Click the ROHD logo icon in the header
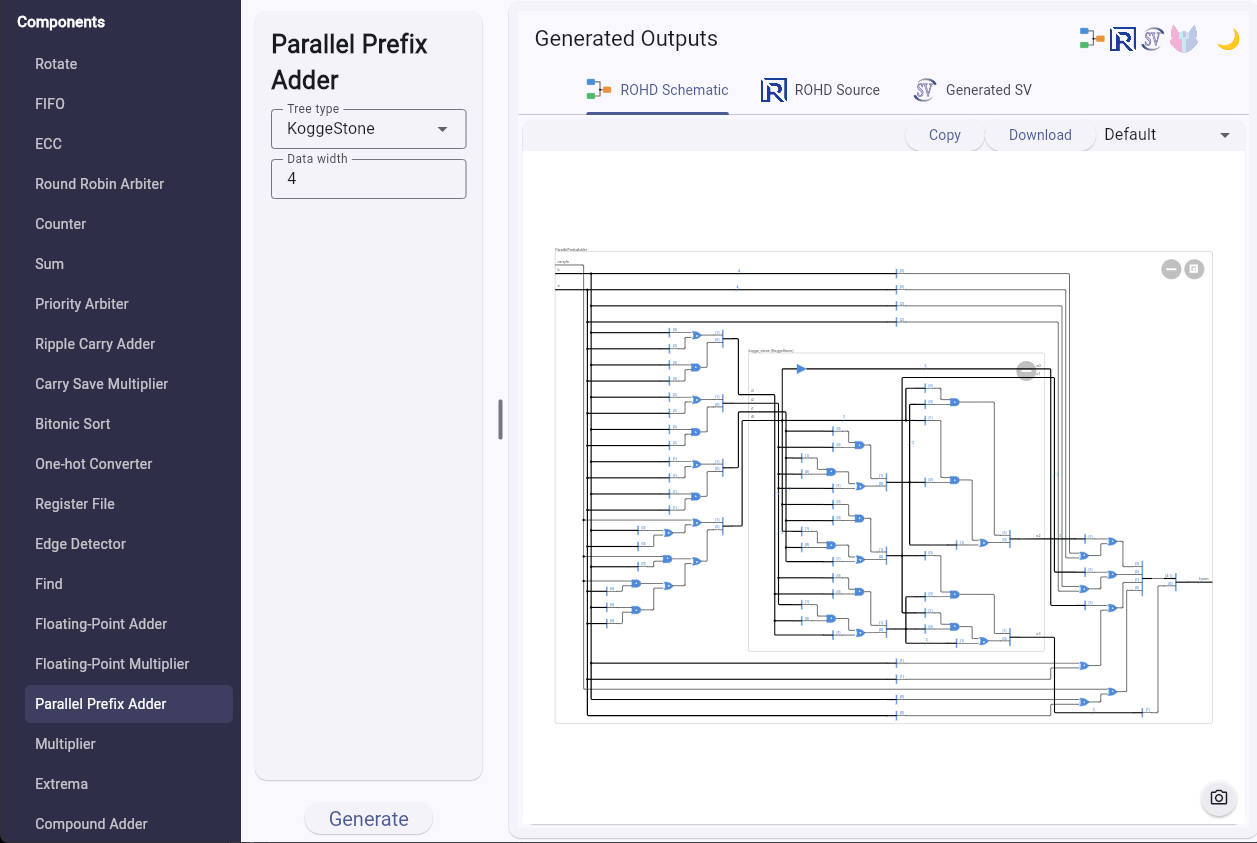The width and height of the screenshot is (1257, 843). tap(1123, 39)
